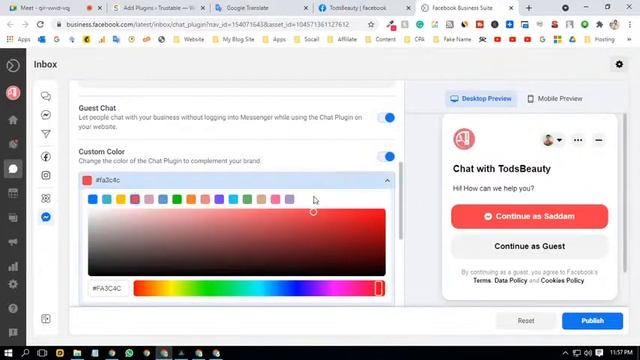Open the Inbox settings gear icon
640x360 pixels.
pos(619,64)
